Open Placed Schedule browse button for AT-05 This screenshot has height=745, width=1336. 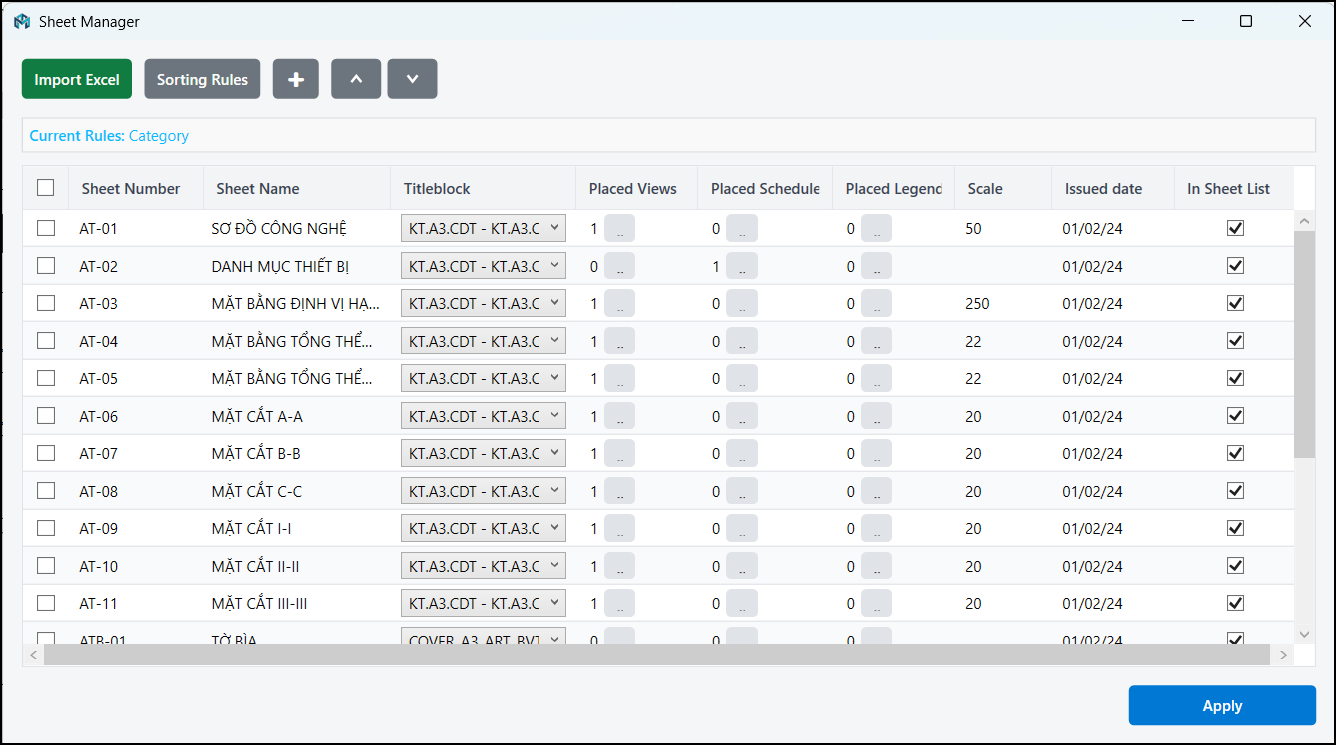click(x=742, y=379)
